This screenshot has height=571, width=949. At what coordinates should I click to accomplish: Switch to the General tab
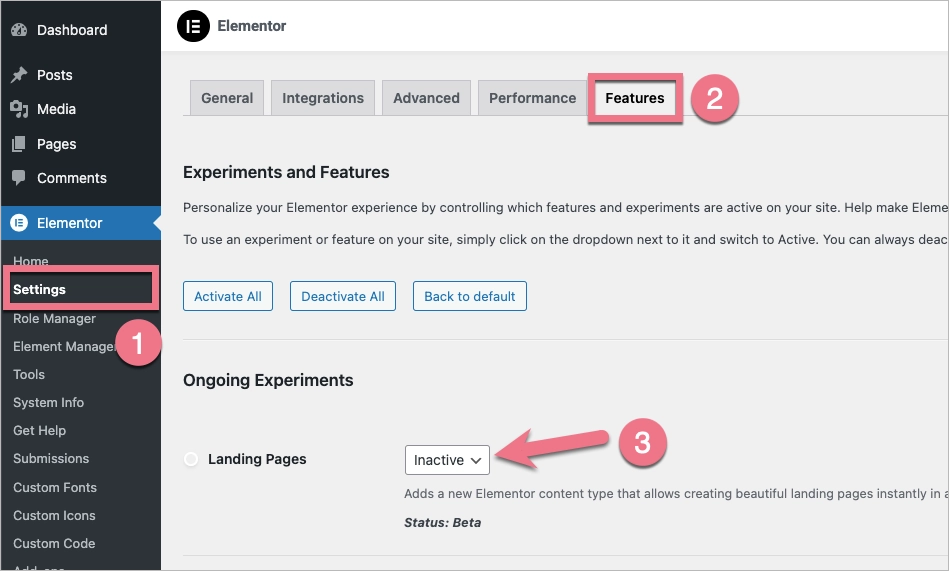coord(227,98)
